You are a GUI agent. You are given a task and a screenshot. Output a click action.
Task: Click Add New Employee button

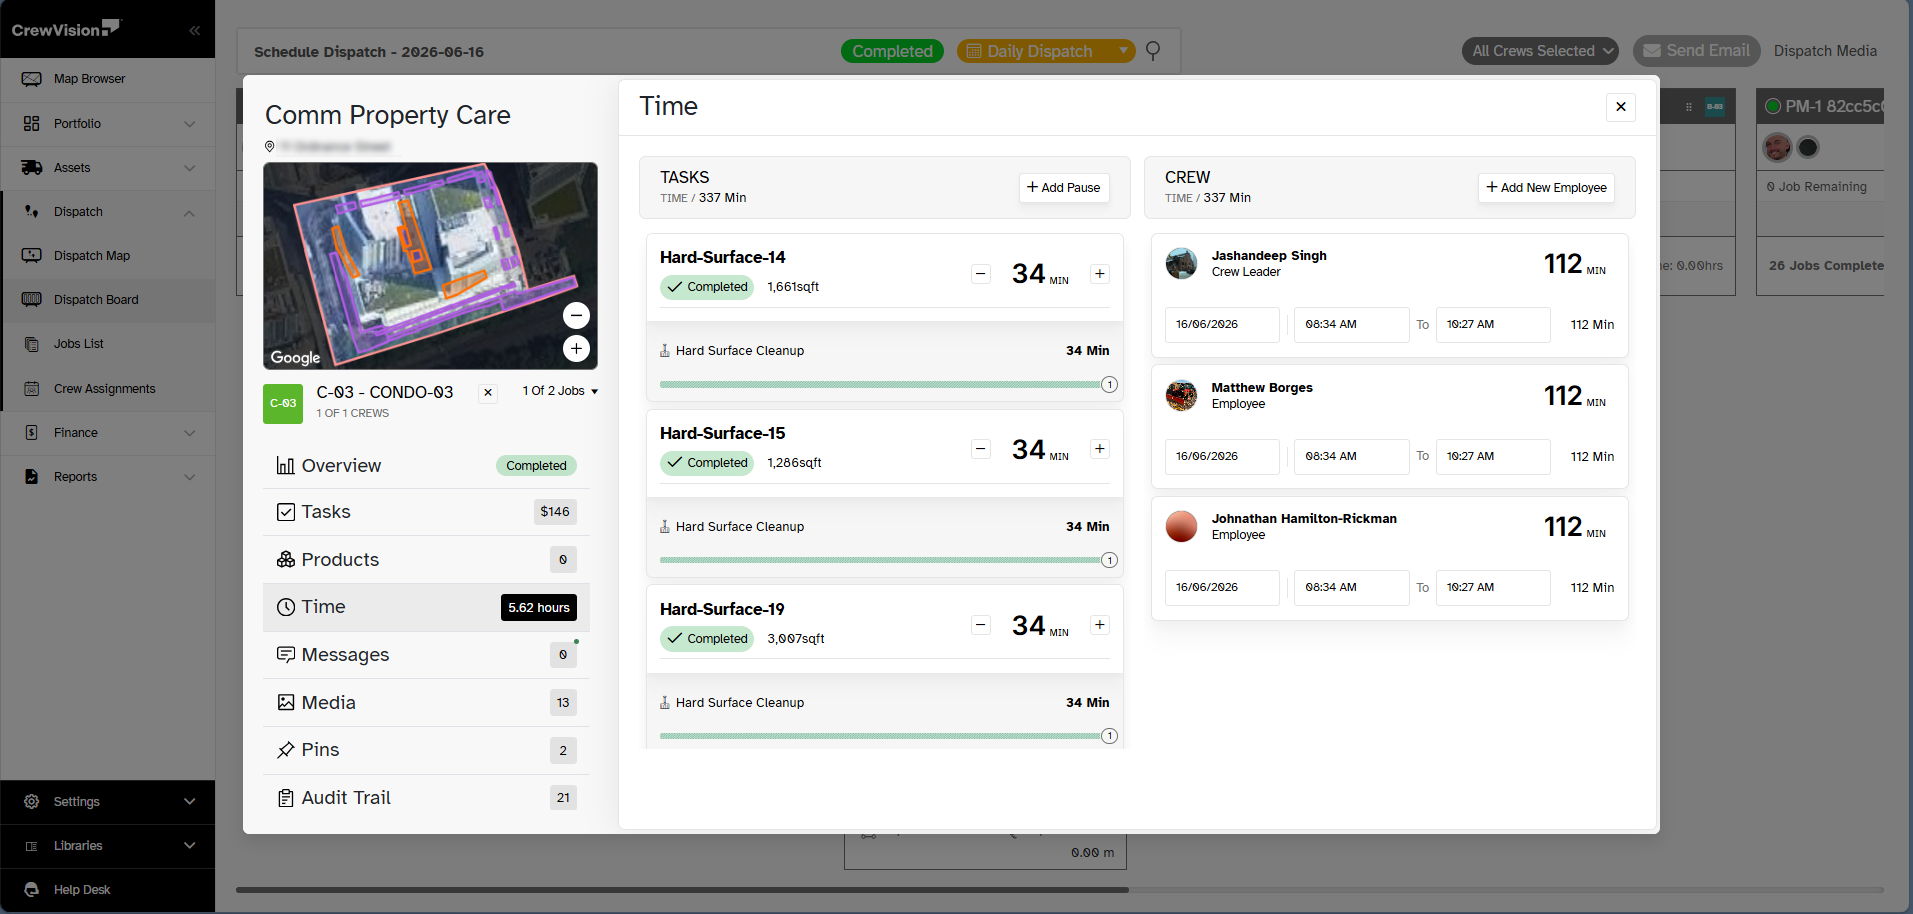(x=1546, y=188)
